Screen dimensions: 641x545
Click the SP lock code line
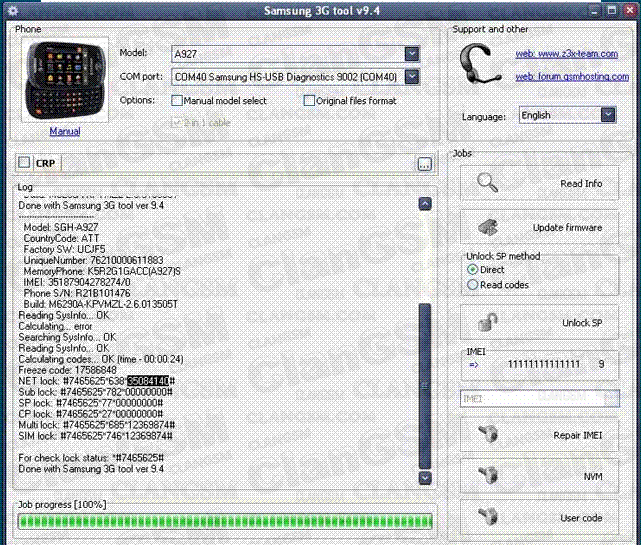tap(90, 403)
